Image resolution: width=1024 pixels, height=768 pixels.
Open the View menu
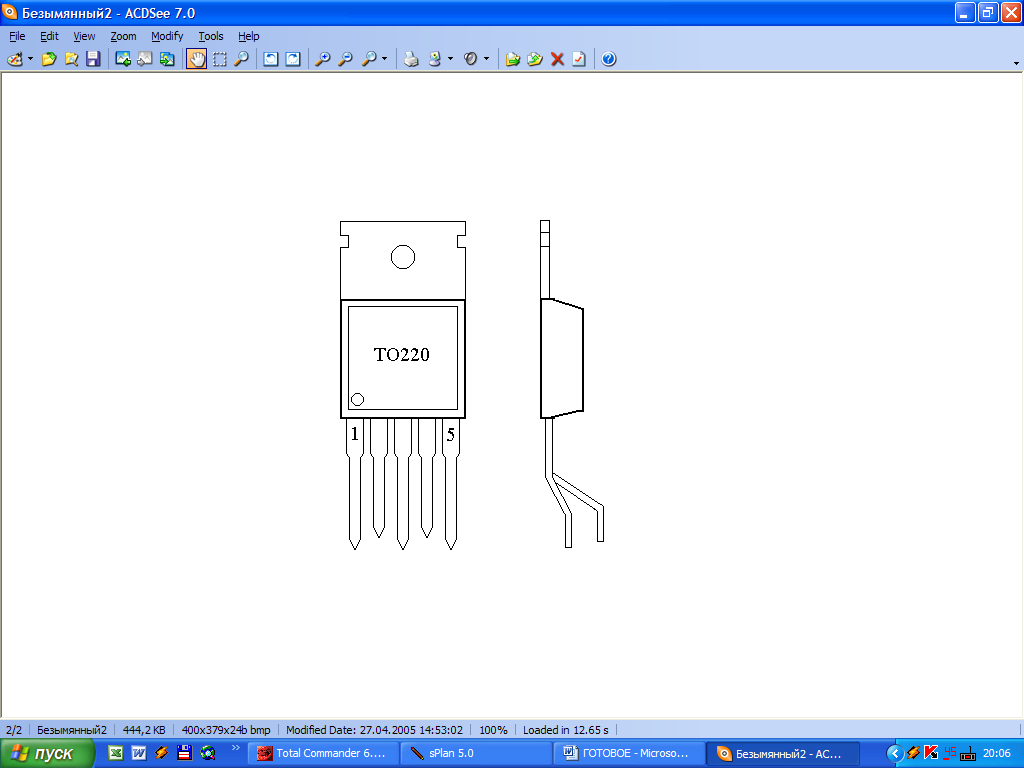point(84,36)
